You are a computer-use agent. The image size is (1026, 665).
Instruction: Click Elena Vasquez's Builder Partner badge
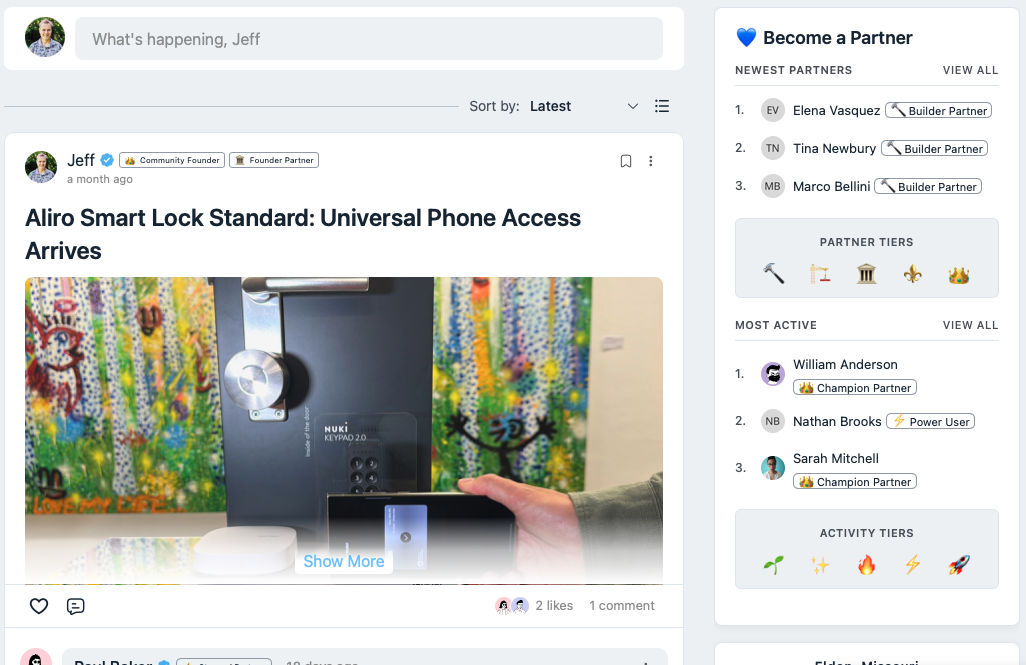click(x=938, y=111)
